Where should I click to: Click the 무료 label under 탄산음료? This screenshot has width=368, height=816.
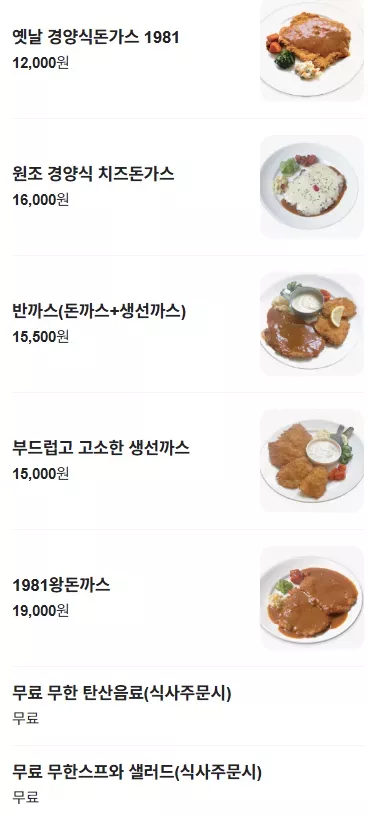click(x=26, y=719)
